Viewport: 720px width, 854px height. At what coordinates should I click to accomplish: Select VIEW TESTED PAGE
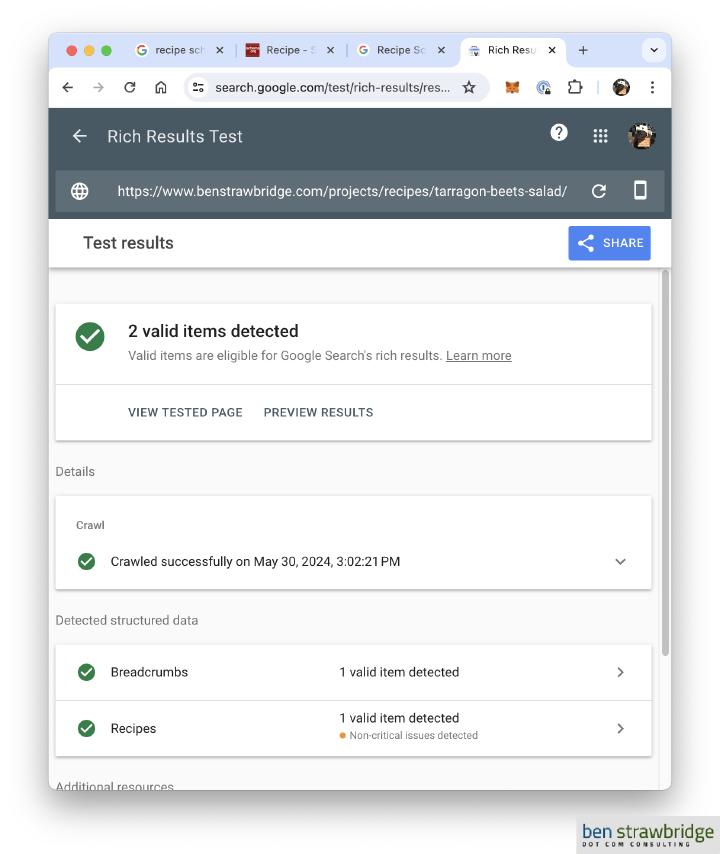[x=185, y=412]
